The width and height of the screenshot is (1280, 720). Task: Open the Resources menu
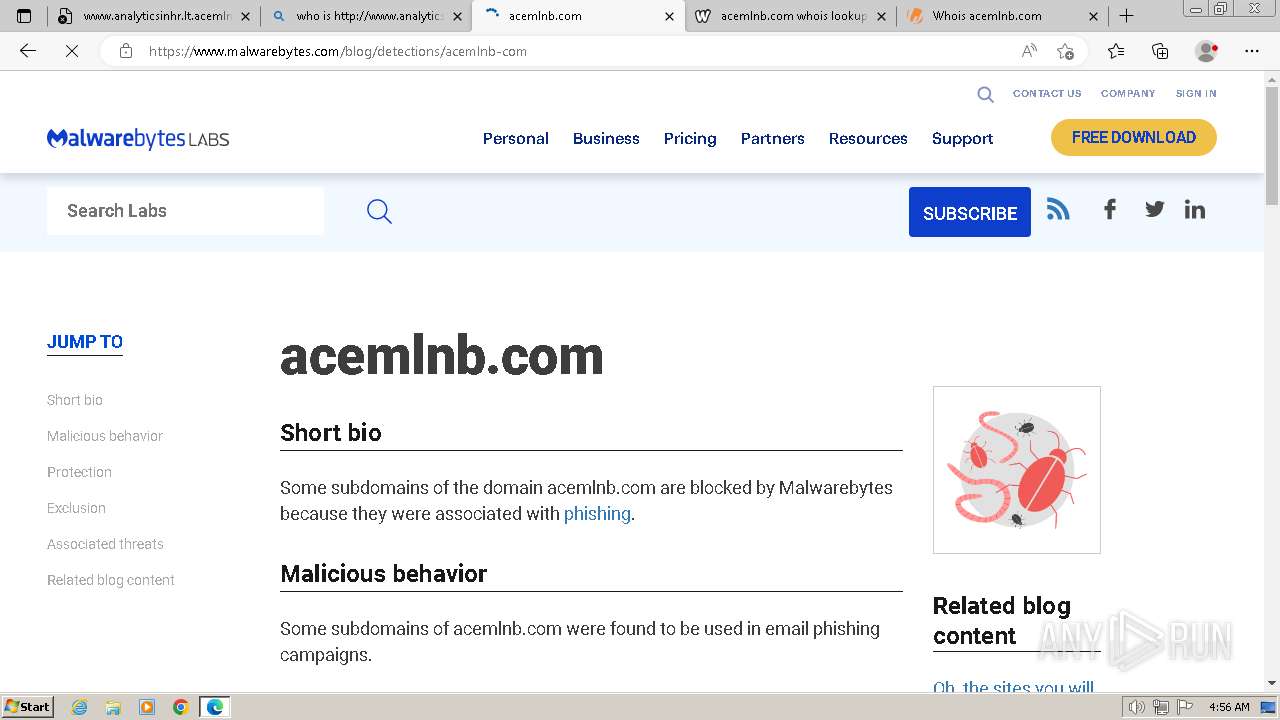(x=868, y=139)
